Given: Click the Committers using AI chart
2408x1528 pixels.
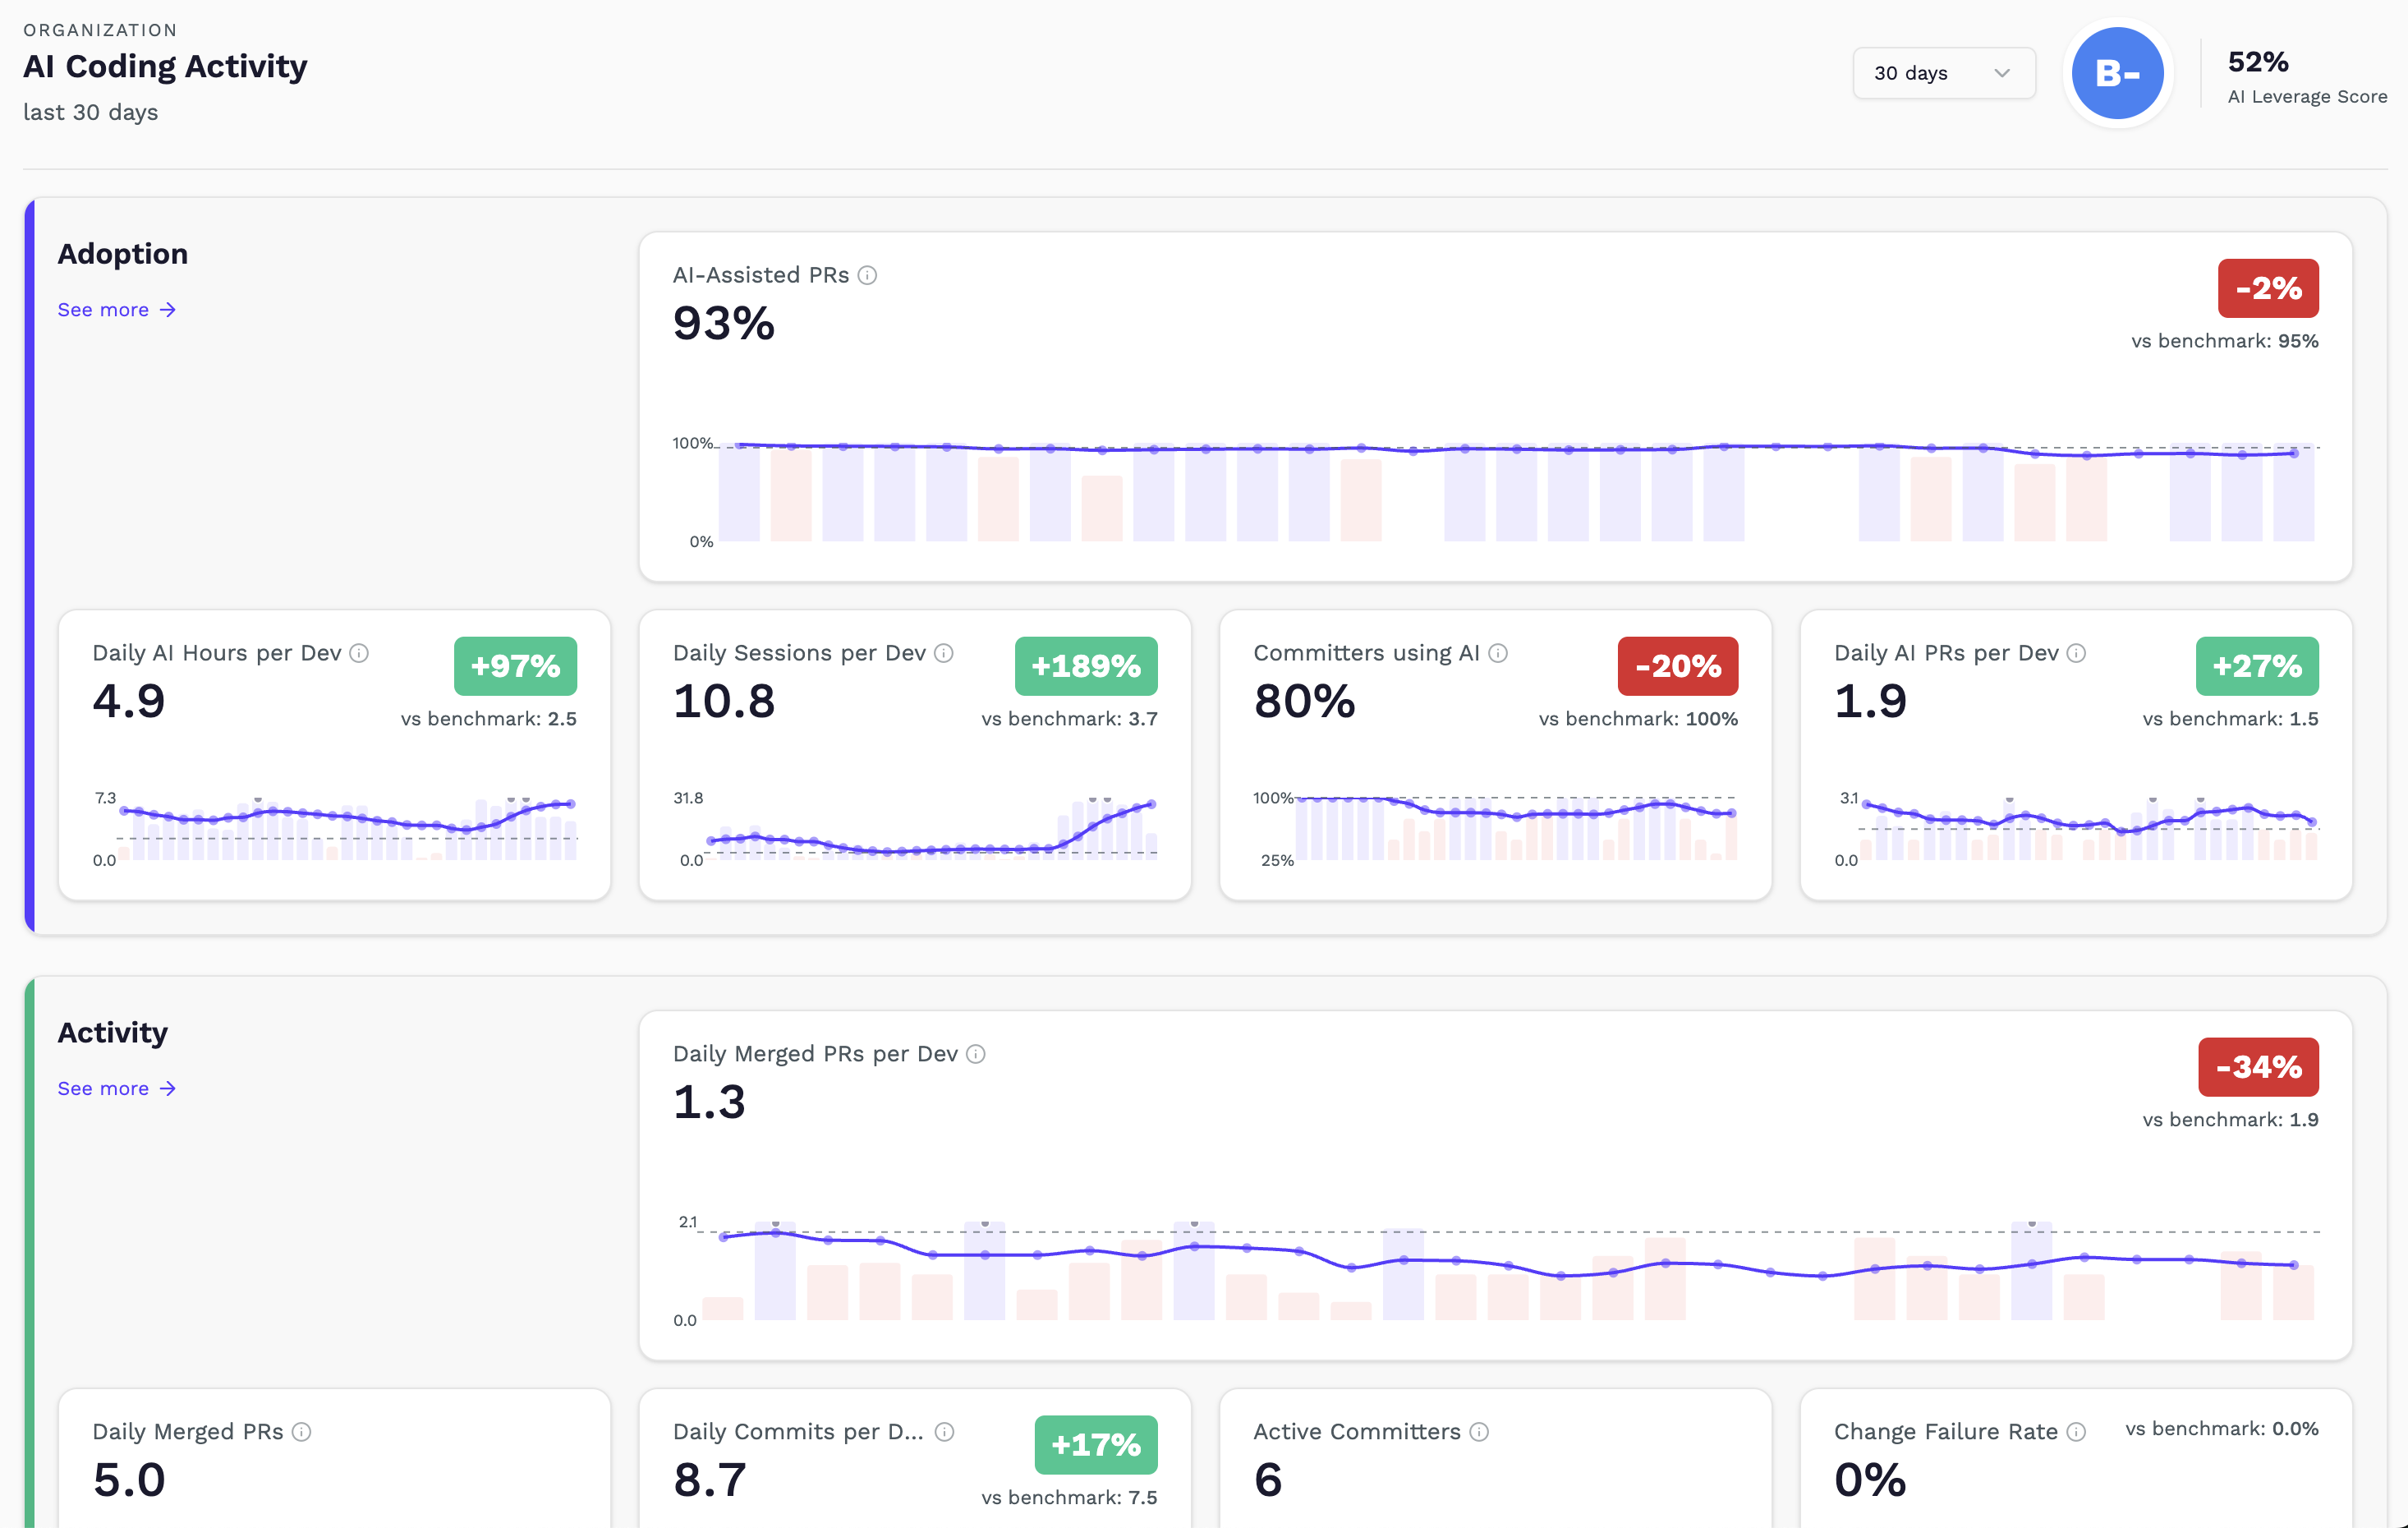Looking at the screenshot, I should (x=1496, y=828).
